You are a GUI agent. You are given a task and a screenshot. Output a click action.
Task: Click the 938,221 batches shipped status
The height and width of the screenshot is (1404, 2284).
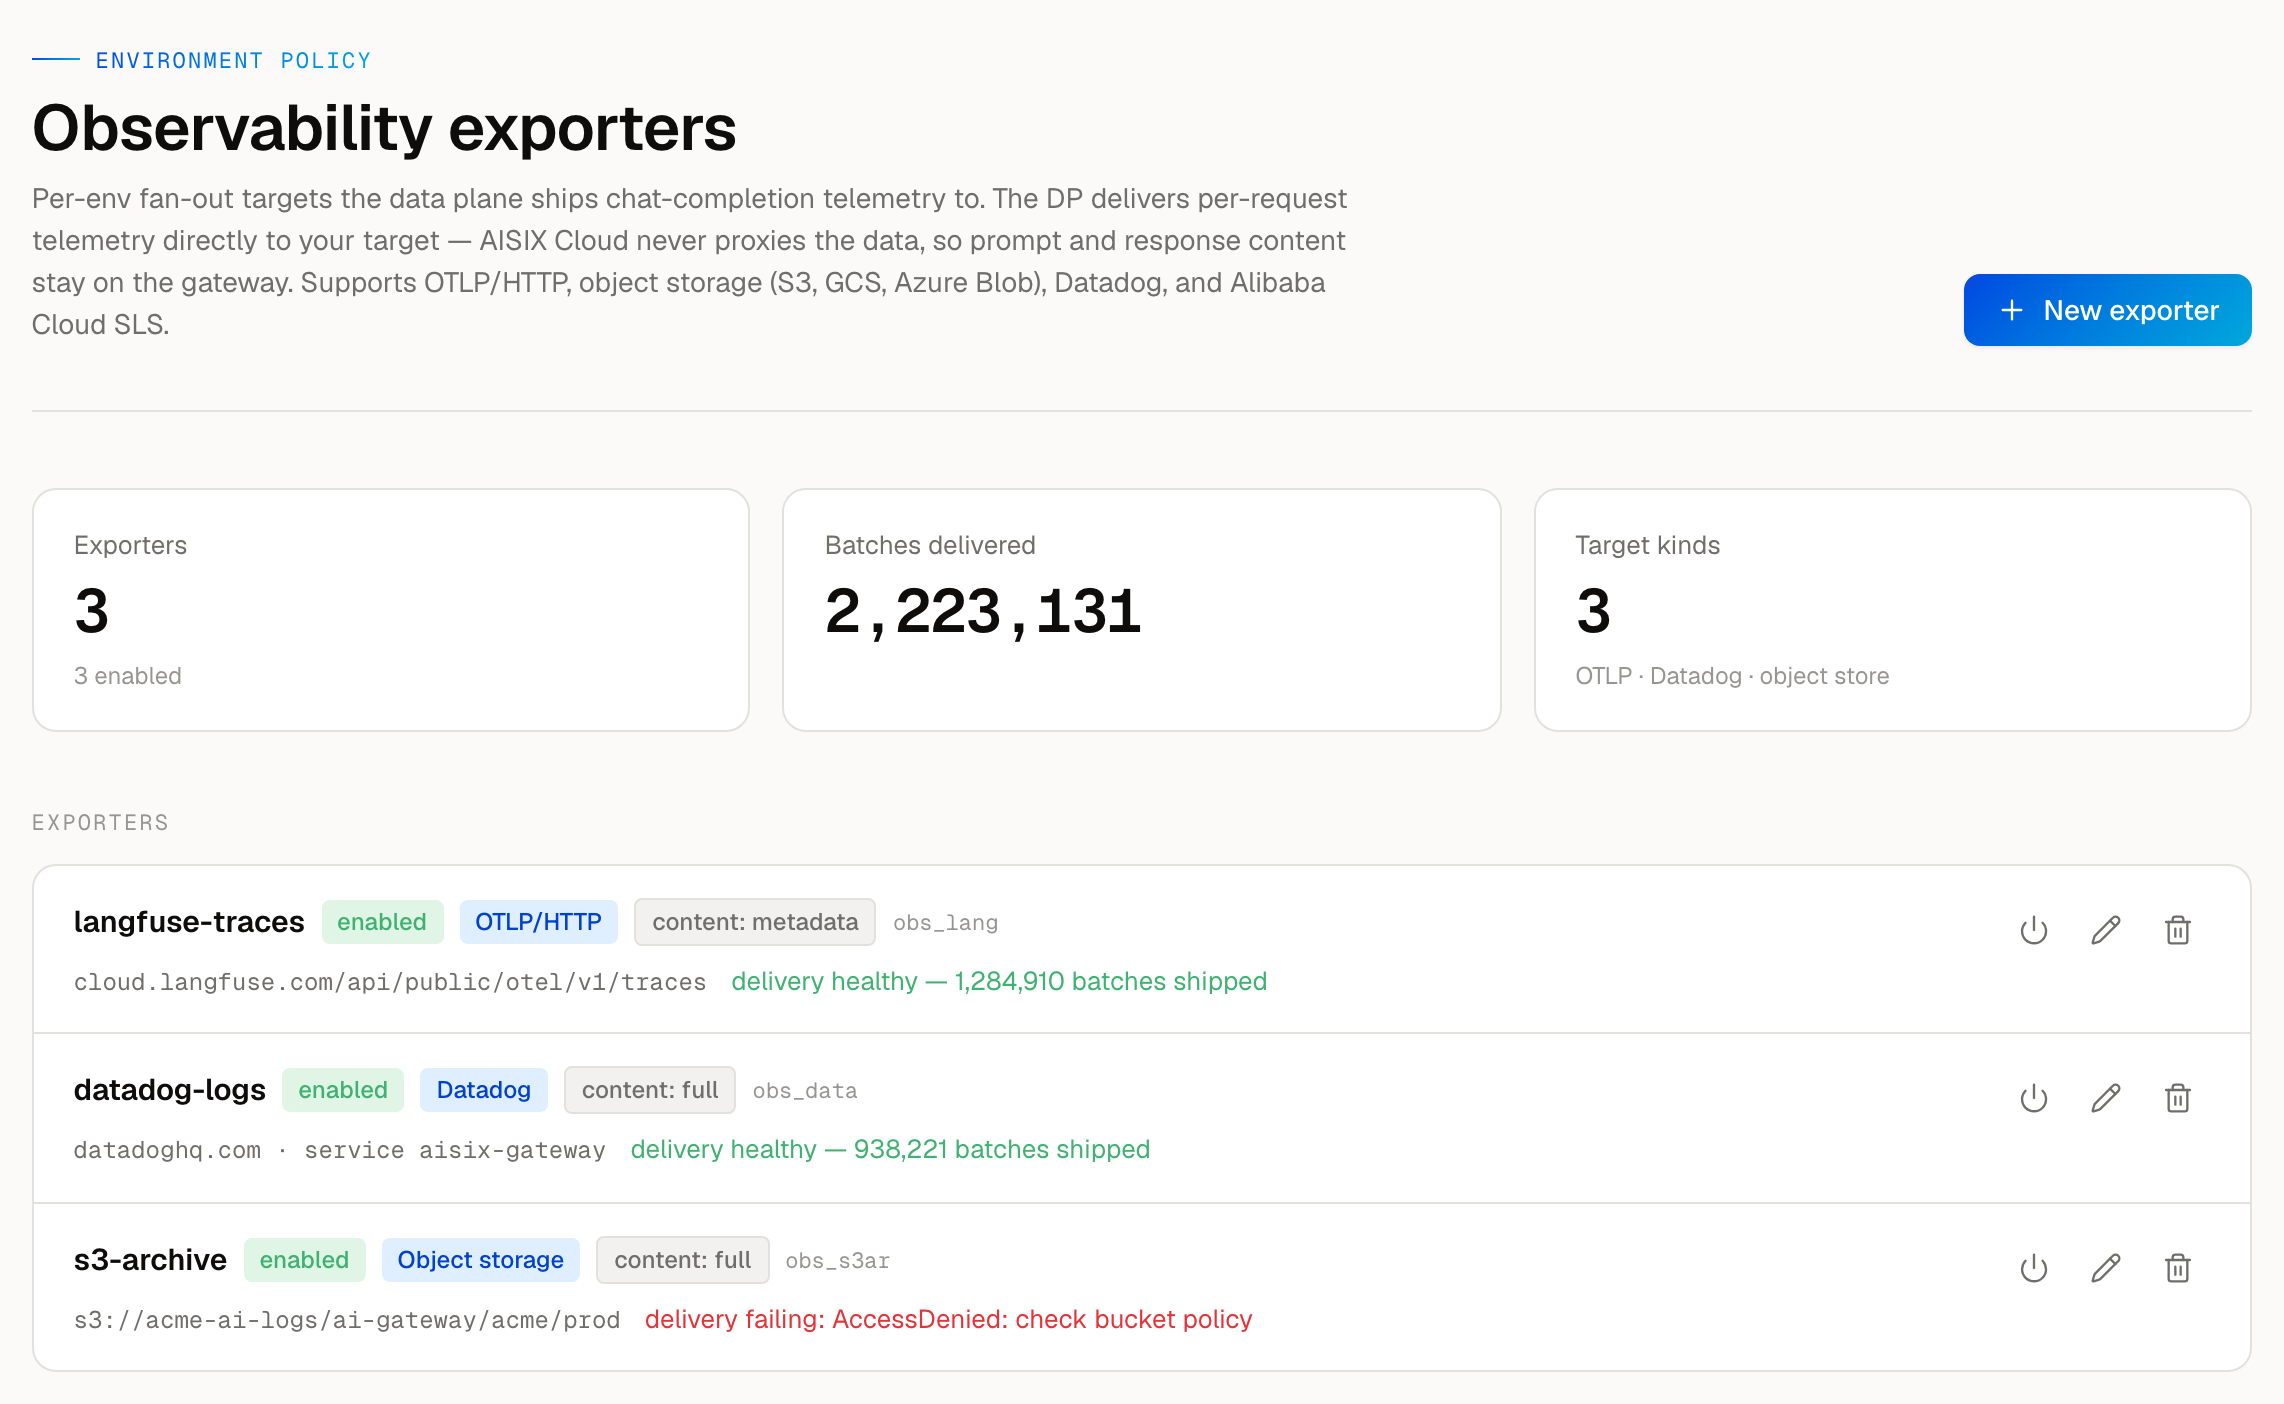[x=890, y=1149]
